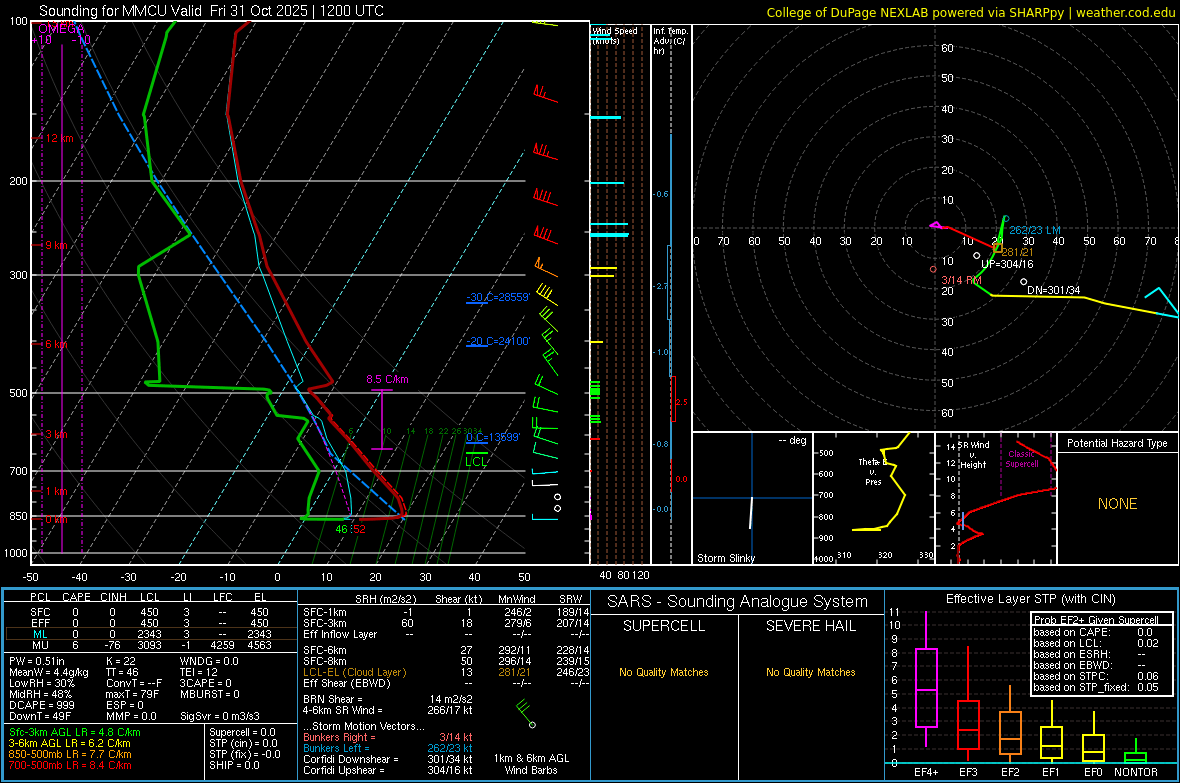The width and height of the screenshot is (1180, 783).
Task: Click the 1km & 6km AGL wind barb symbol
Action: coord(525,714)
